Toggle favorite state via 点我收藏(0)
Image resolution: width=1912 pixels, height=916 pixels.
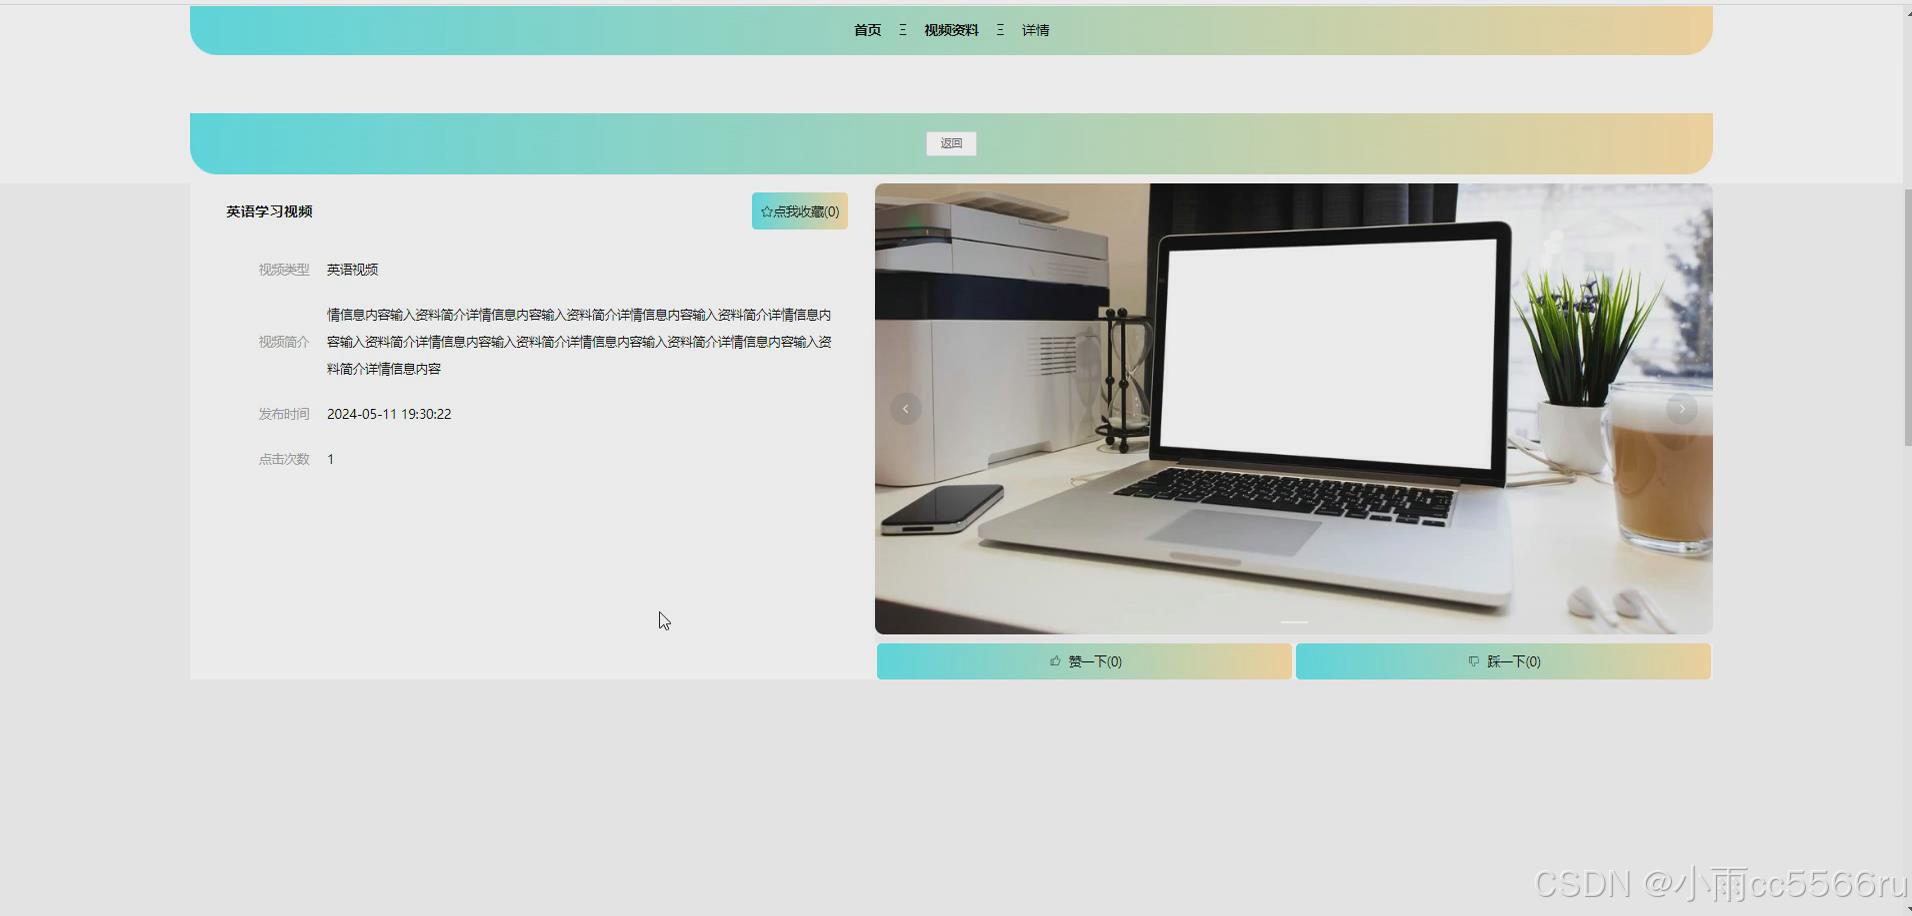tap(799, 211)
